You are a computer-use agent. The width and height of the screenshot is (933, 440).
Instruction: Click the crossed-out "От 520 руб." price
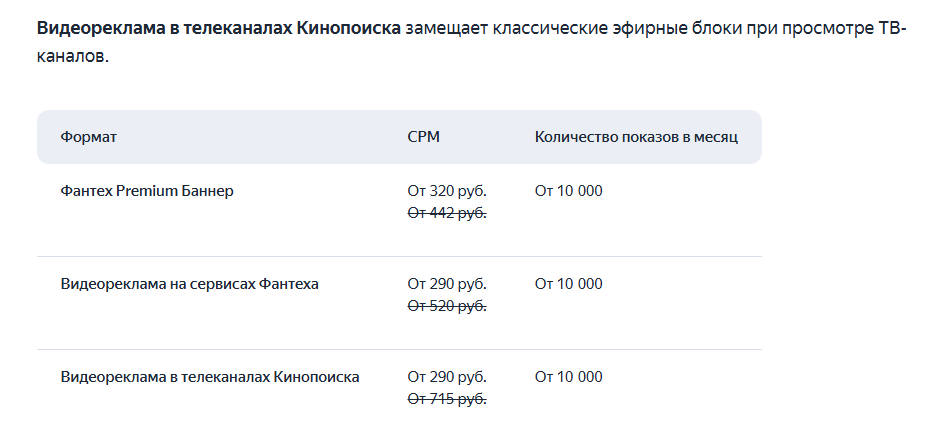447,305
